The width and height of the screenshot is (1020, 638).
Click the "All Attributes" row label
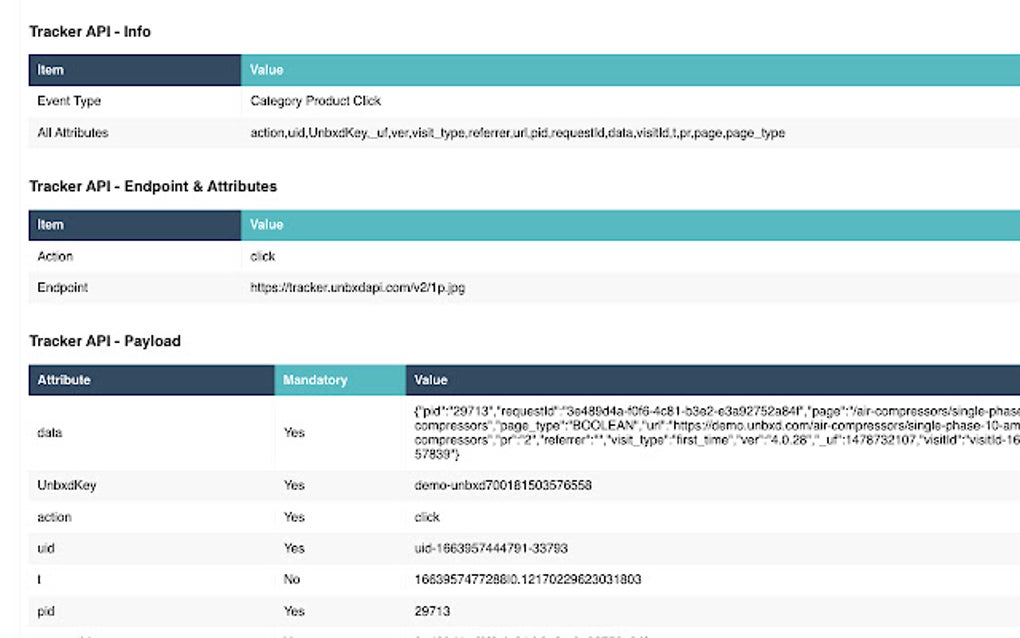click(73, 132)
